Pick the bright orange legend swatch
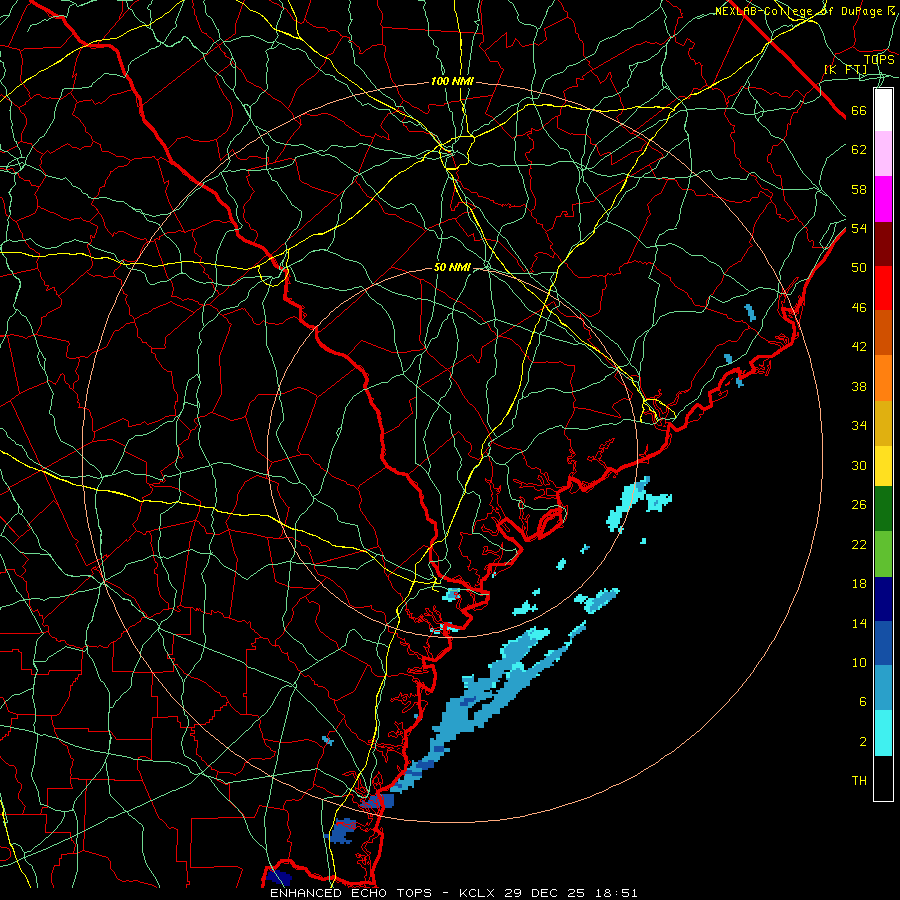Screen dimensions: 900x900 coord(883,378)
